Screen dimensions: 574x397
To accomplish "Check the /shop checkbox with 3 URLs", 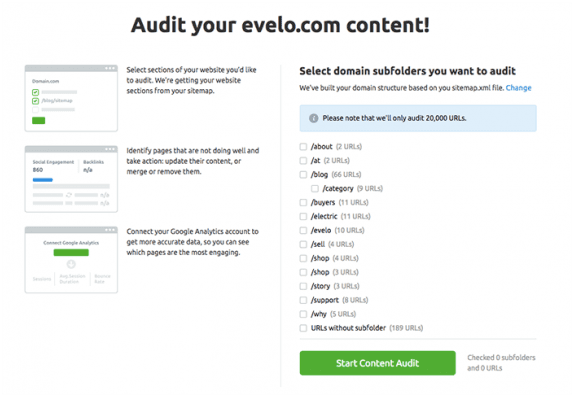I will tap(303, 272).
